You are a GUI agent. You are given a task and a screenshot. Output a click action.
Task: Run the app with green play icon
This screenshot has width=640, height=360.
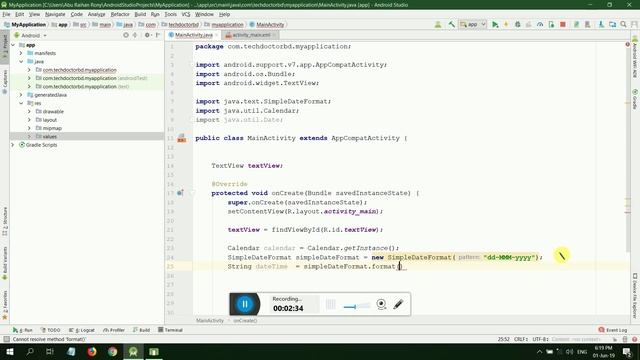click(495, 24)
